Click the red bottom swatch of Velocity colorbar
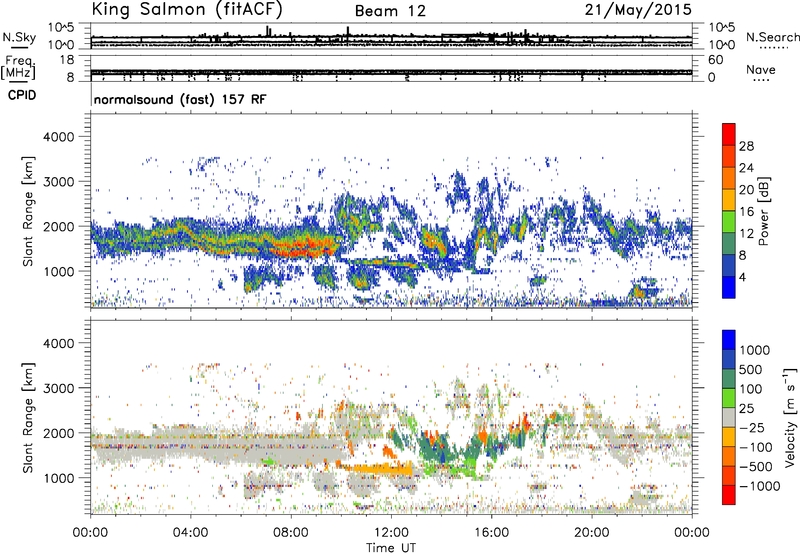The height and width of the screenshot is (554, 800). tap(729, 495)
